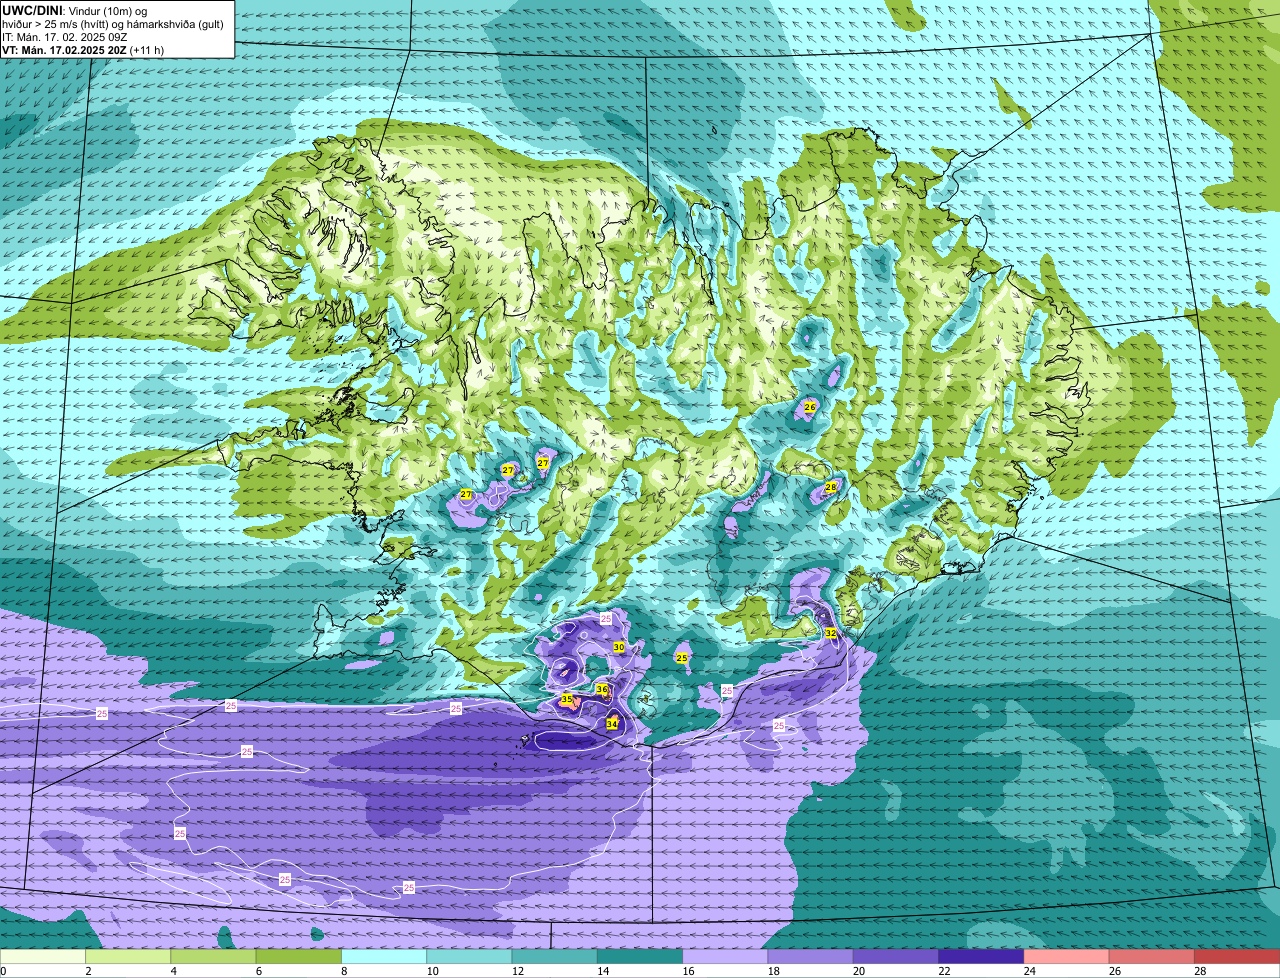Click the yellow gust label 26 on map
This screenshot has width=1280, height=978.
pyautogui.click(x=810, y=407)
